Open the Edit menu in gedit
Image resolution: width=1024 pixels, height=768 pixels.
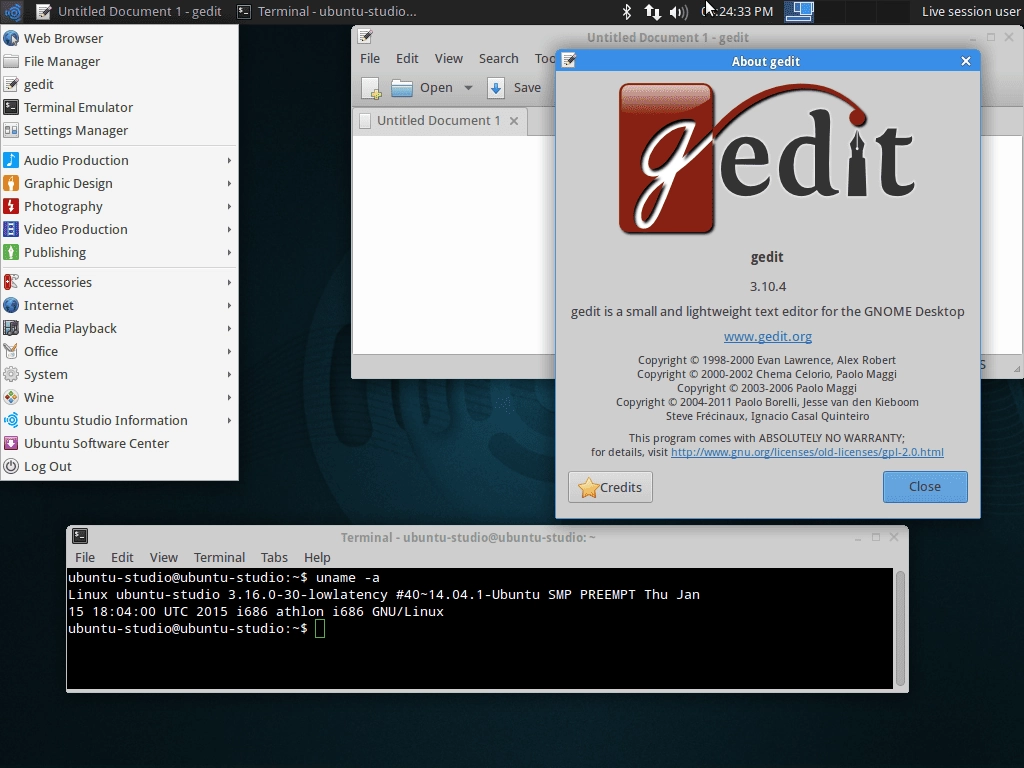click(x=407, y=59)
